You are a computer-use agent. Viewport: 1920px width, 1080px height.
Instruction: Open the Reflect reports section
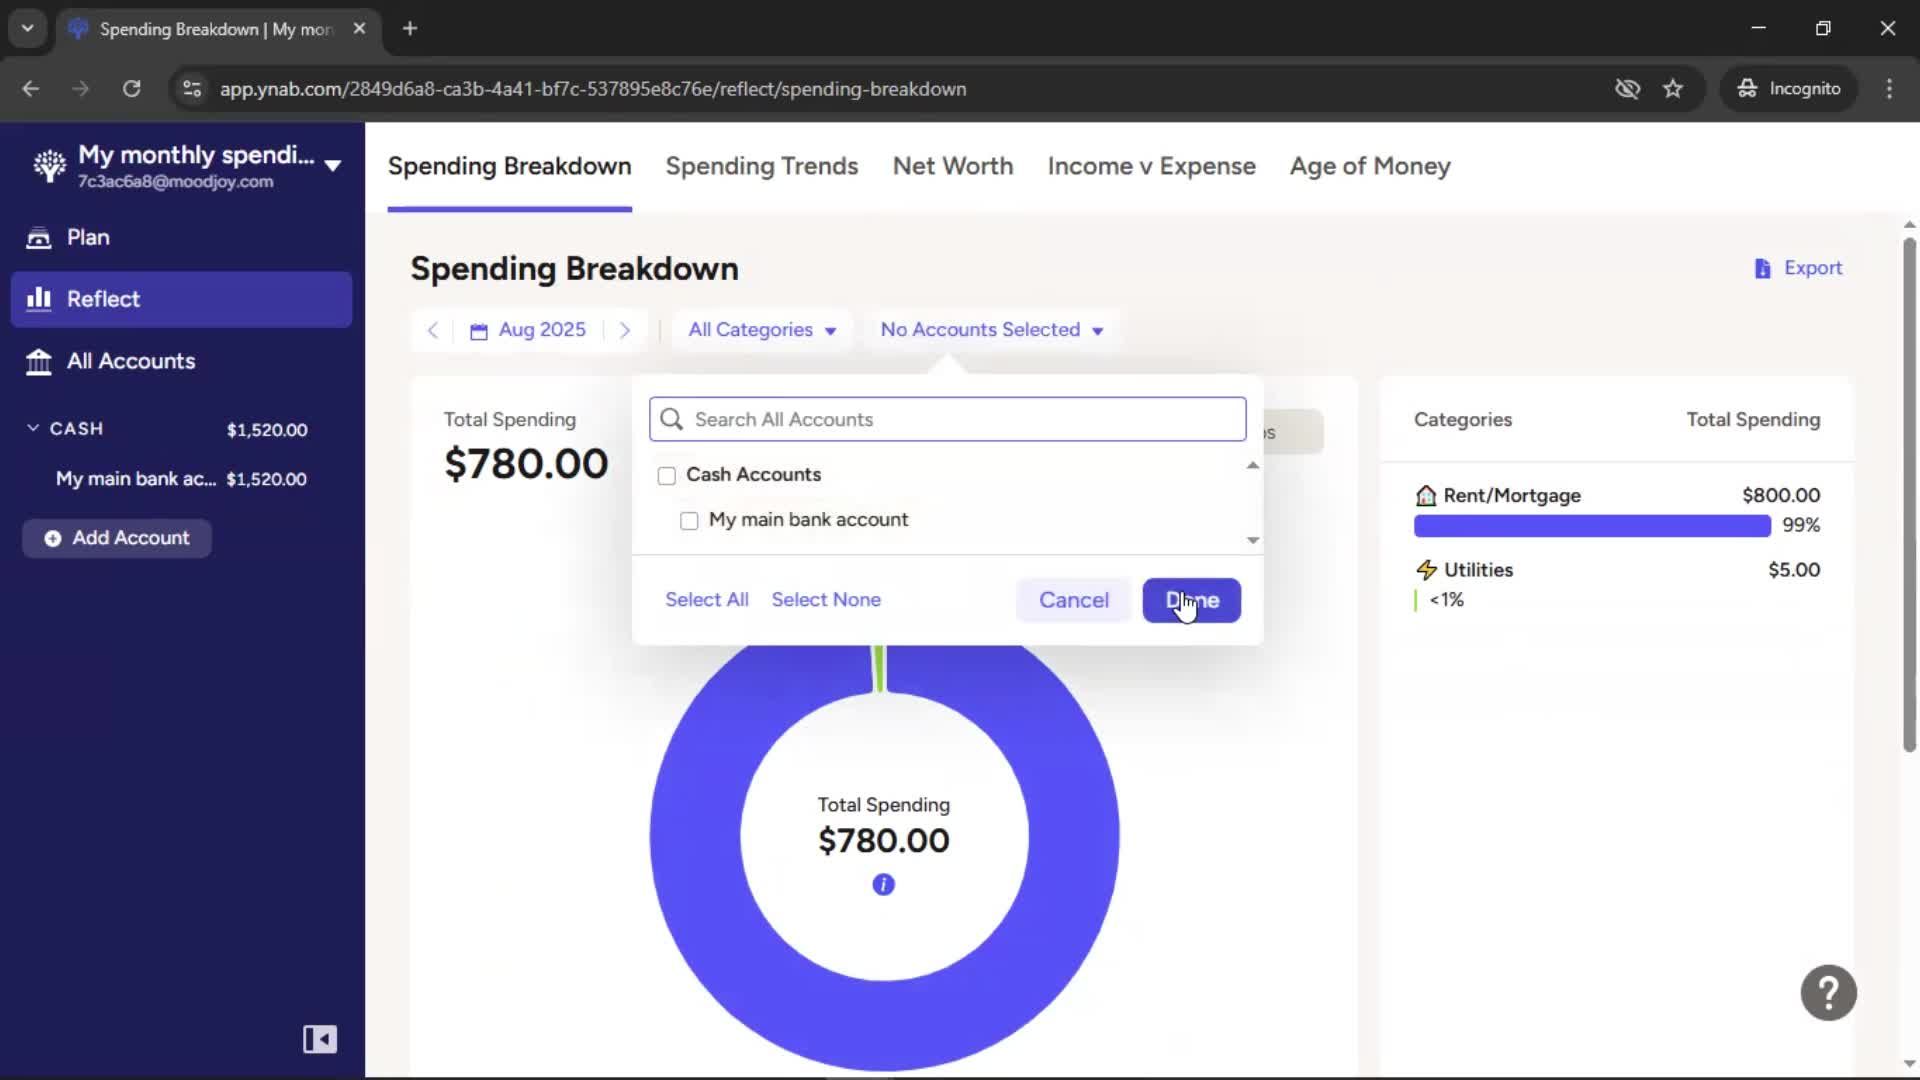pos(181,299)
